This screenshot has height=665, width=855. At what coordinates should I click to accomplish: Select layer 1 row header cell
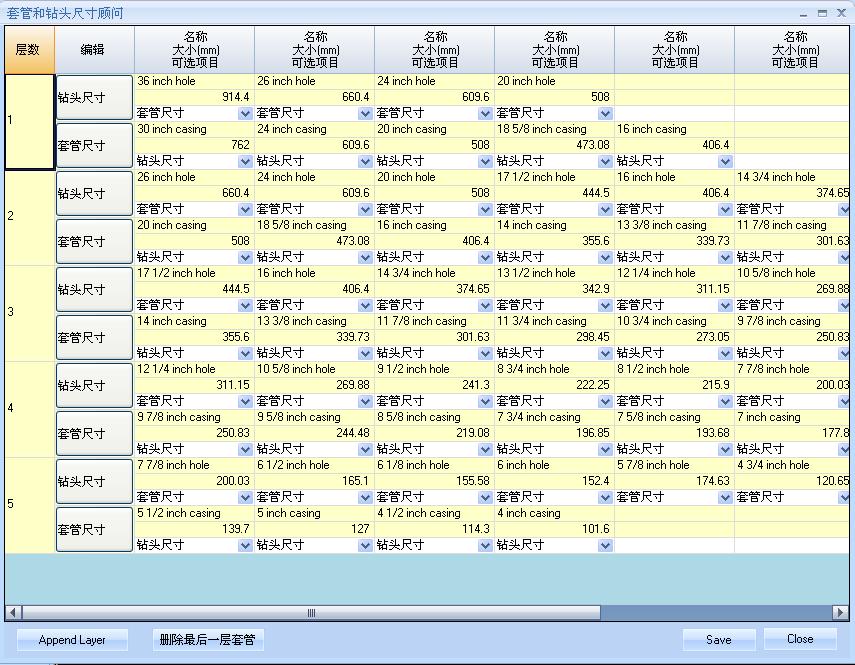click(29, 122)
